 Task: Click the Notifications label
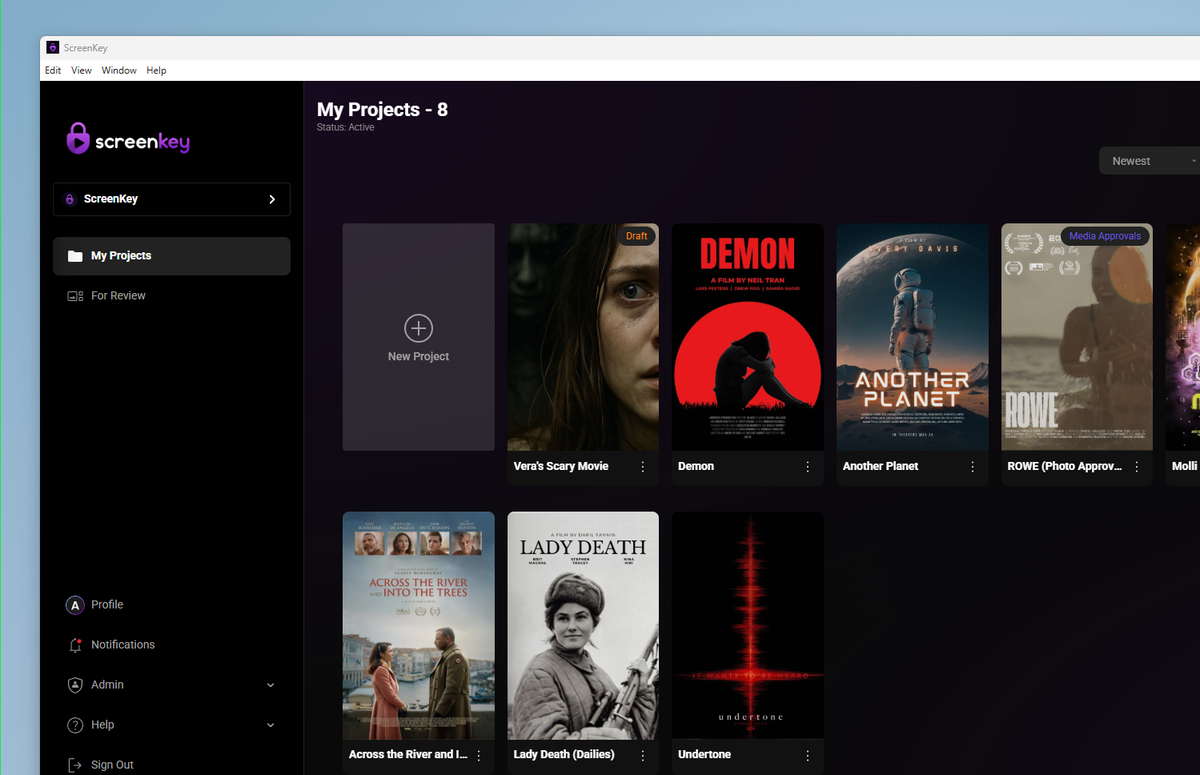[x=123, y=645]
